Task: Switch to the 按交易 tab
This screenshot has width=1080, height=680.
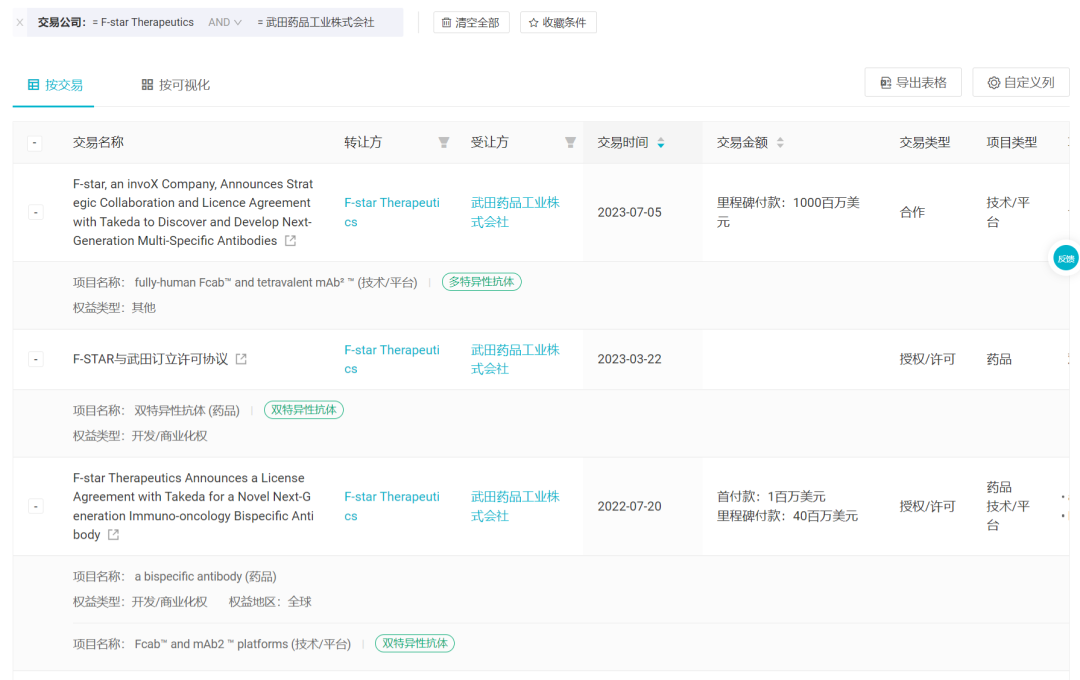Action: pyautogui.click(x=55, y=85)
